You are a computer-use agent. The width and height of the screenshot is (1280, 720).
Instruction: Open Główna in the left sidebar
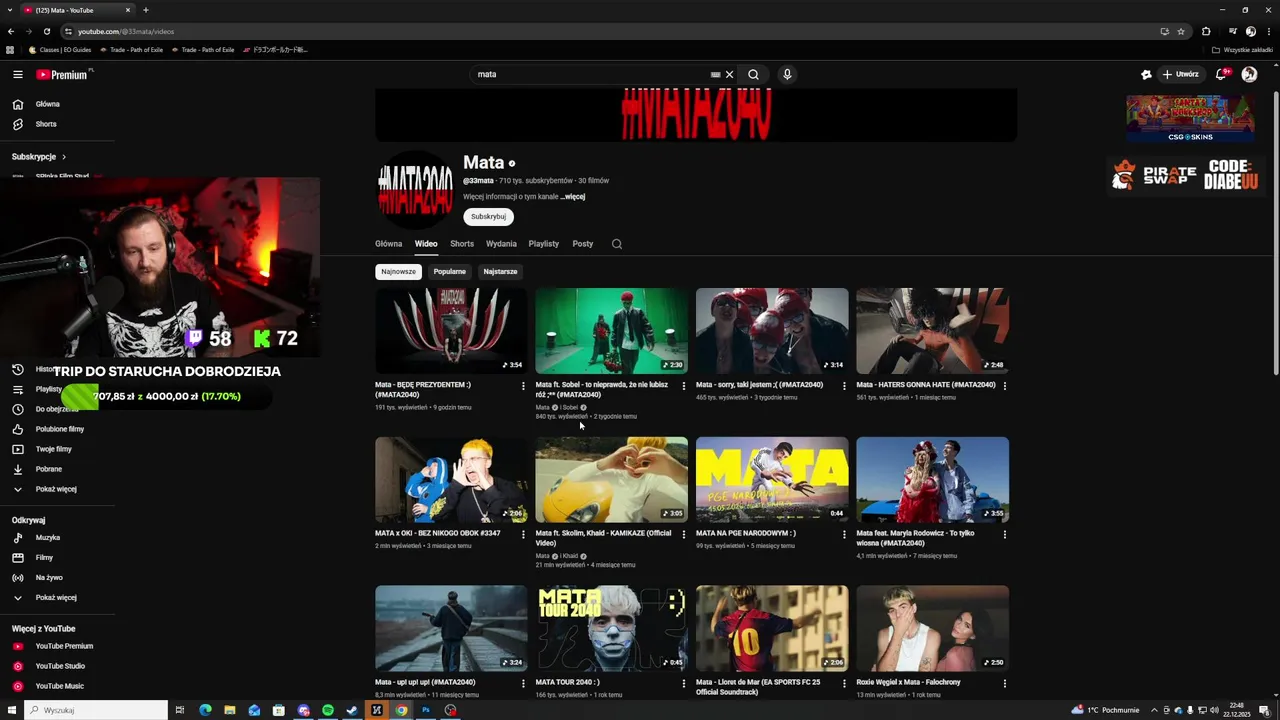(47, 104)
